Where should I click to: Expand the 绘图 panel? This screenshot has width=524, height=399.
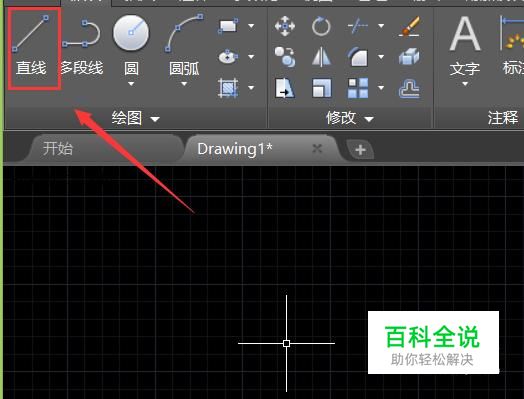136,118
